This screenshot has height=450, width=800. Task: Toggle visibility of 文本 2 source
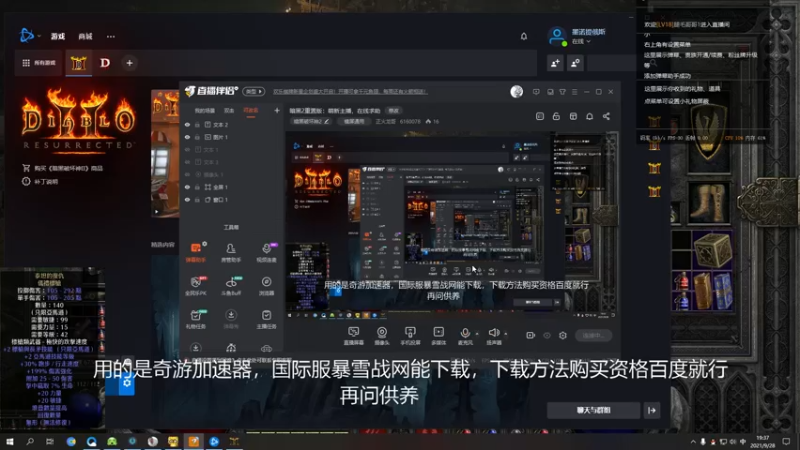pyautogui.click(x=187, y=124)
